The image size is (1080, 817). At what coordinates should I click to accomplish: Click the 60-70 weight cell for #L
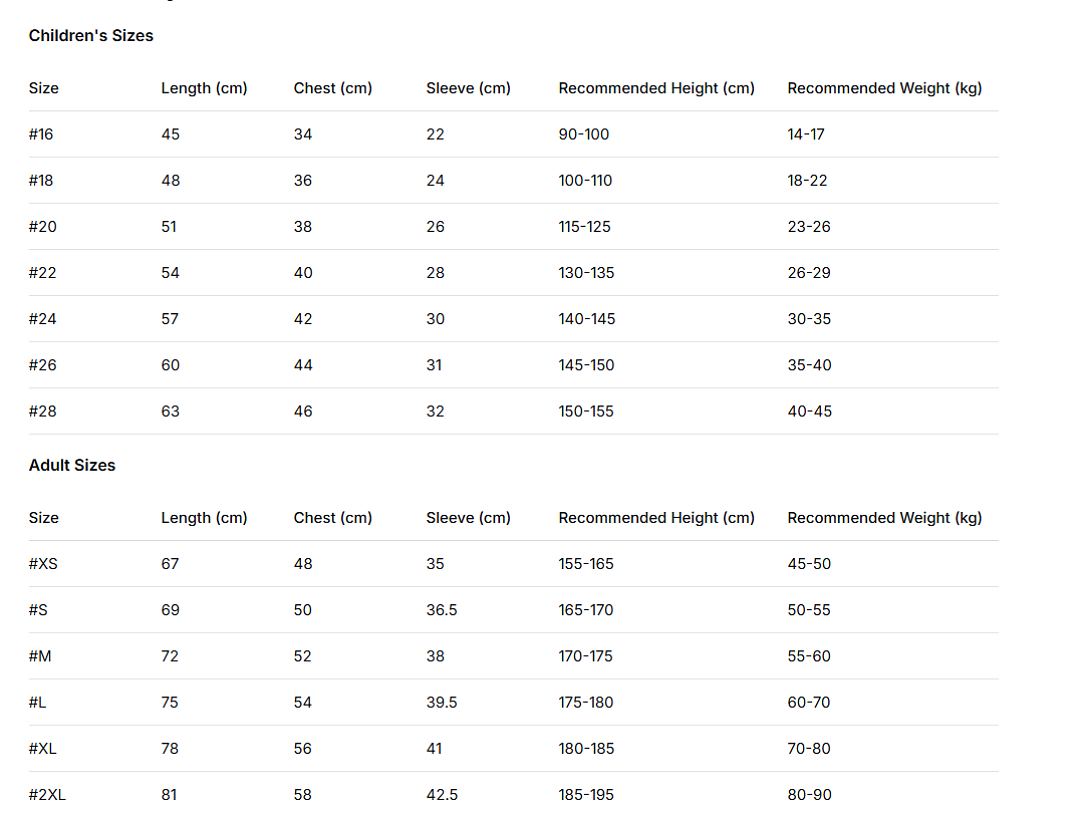pos(809,702)
